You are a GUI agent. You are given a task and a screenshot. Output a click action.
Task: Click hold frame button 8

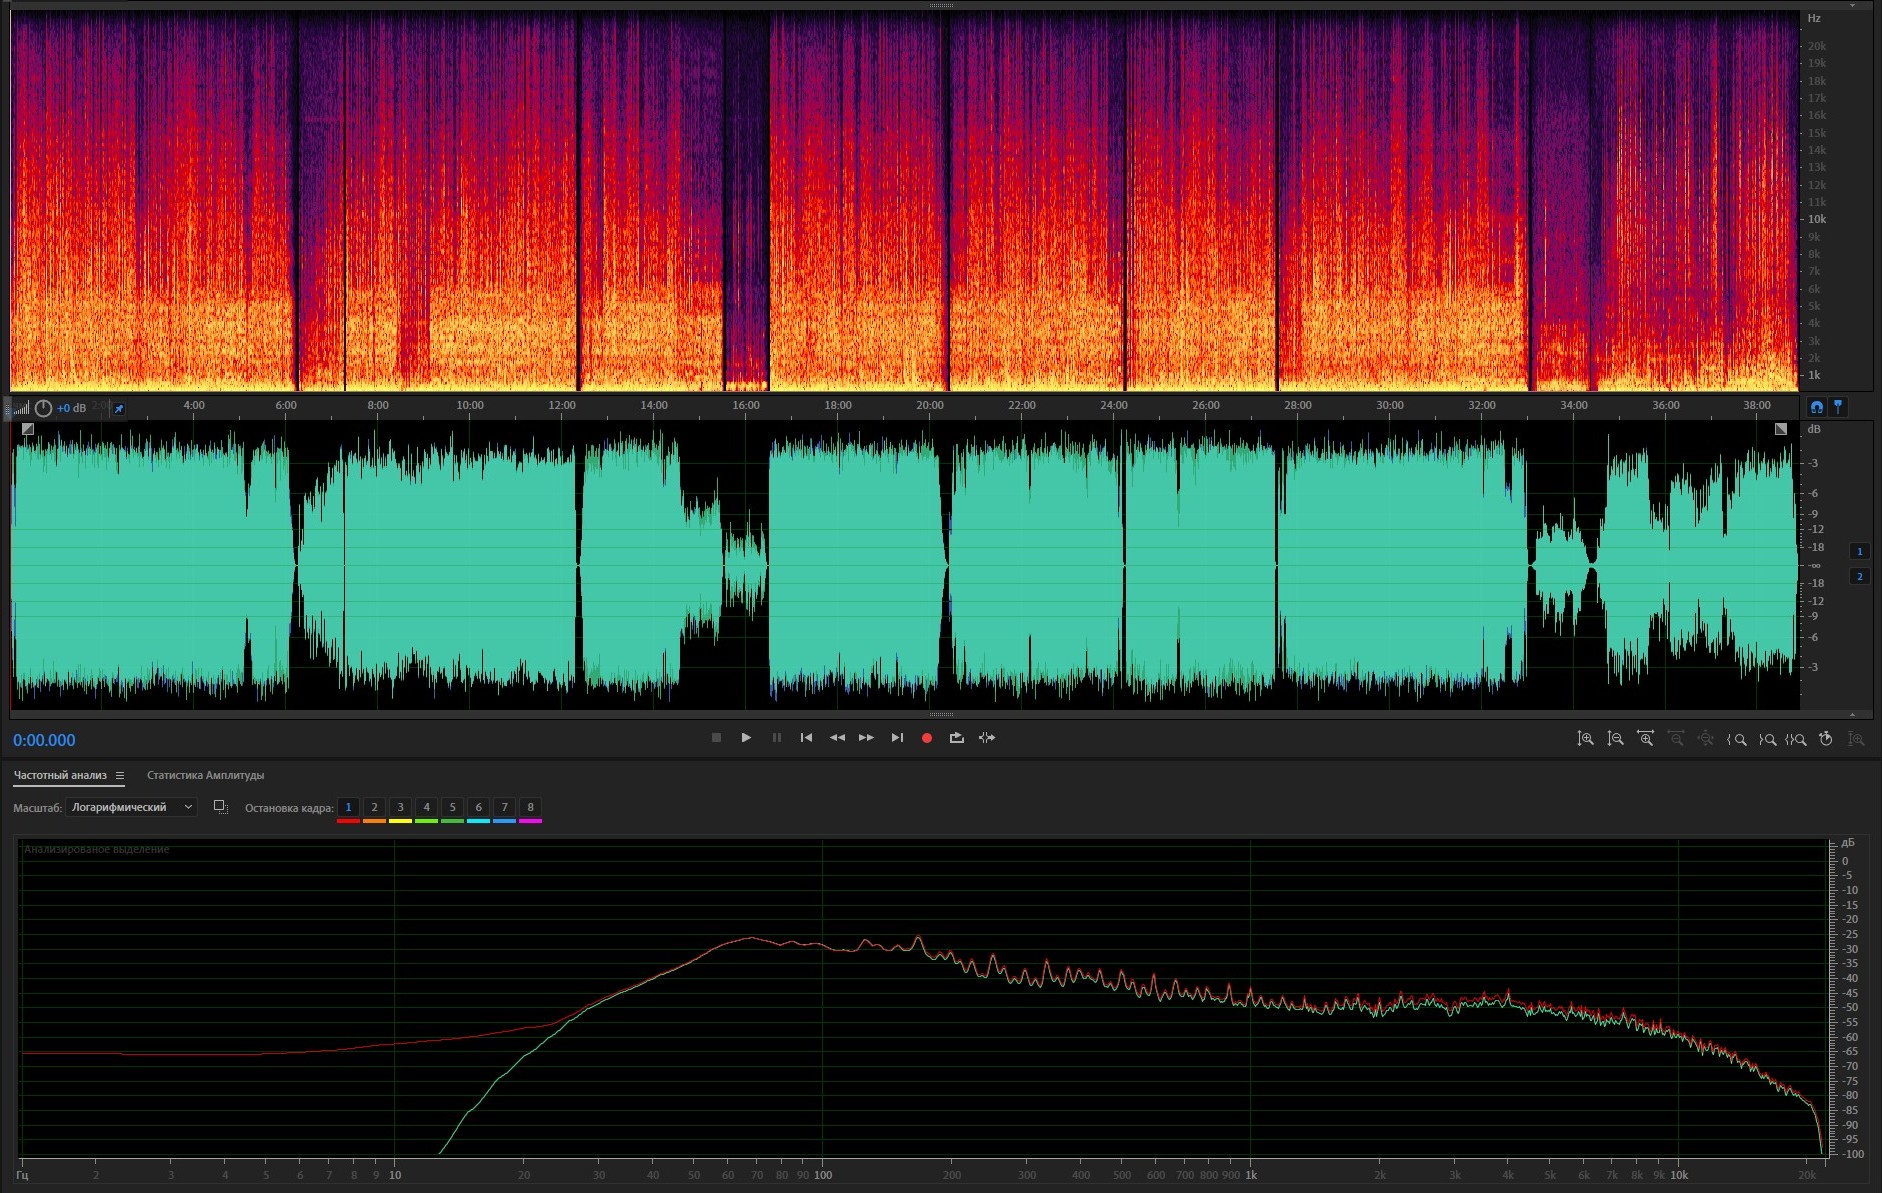click(530, 807)
